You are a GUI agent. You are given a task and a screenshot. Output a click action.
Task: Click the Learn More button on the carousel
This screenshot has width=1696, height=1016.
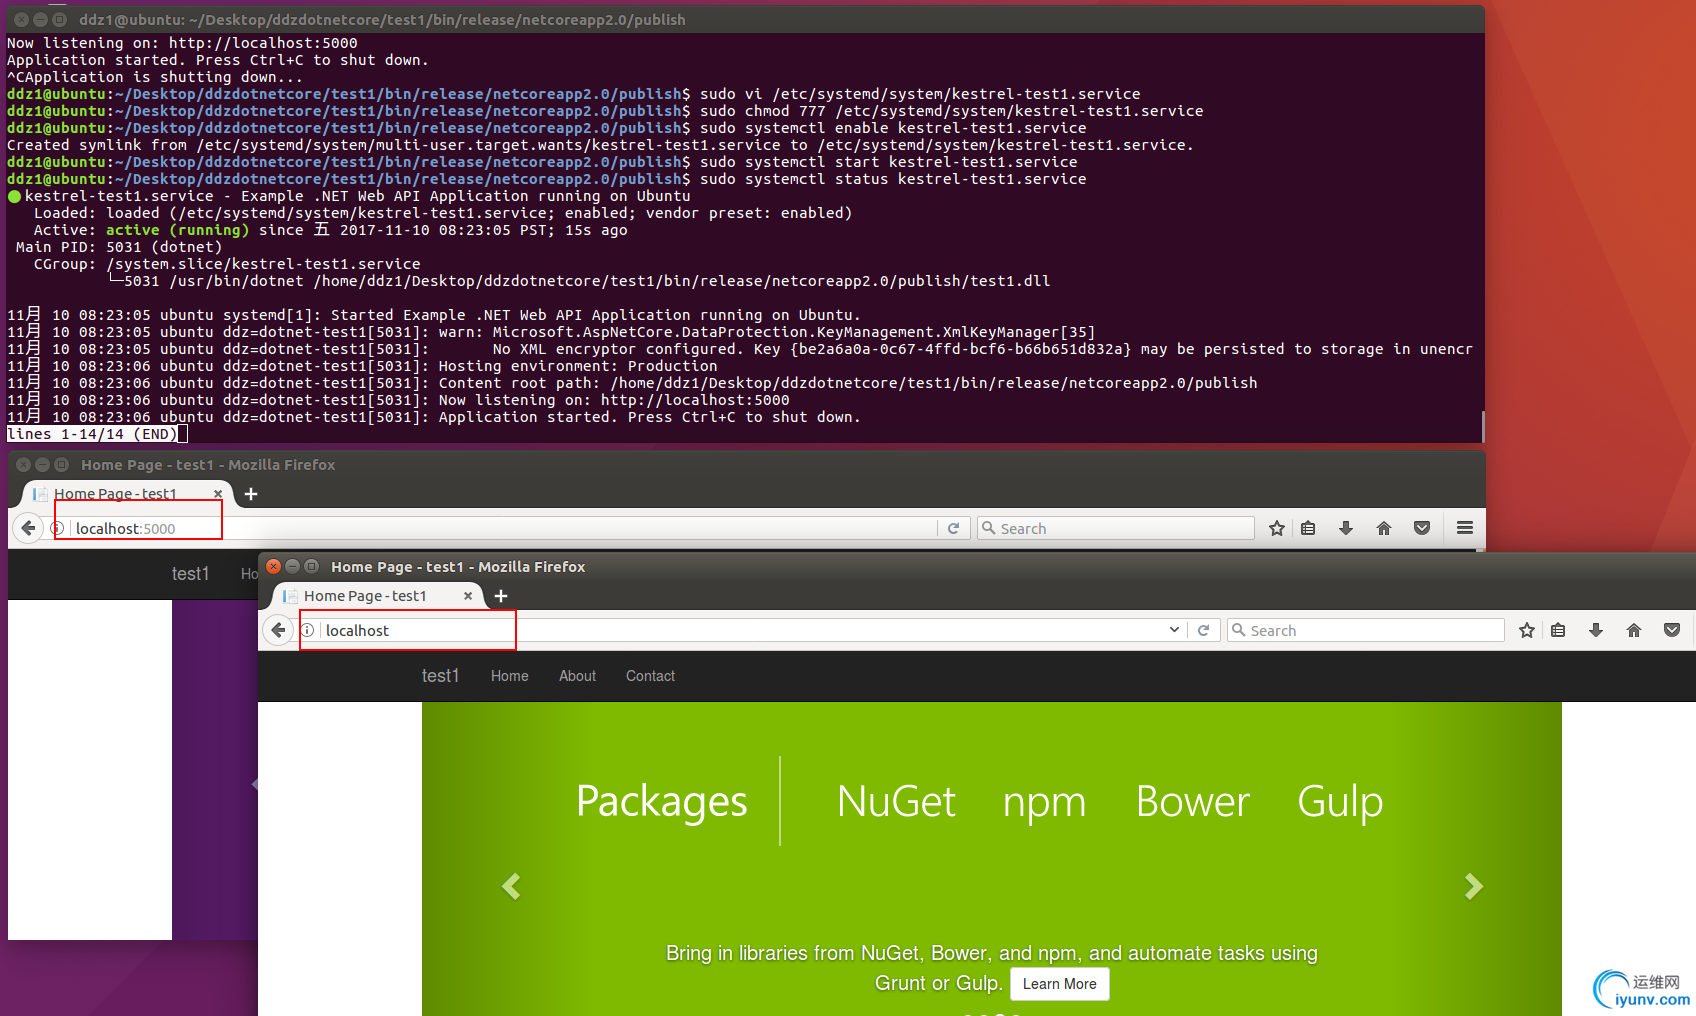coord(1060,984)
